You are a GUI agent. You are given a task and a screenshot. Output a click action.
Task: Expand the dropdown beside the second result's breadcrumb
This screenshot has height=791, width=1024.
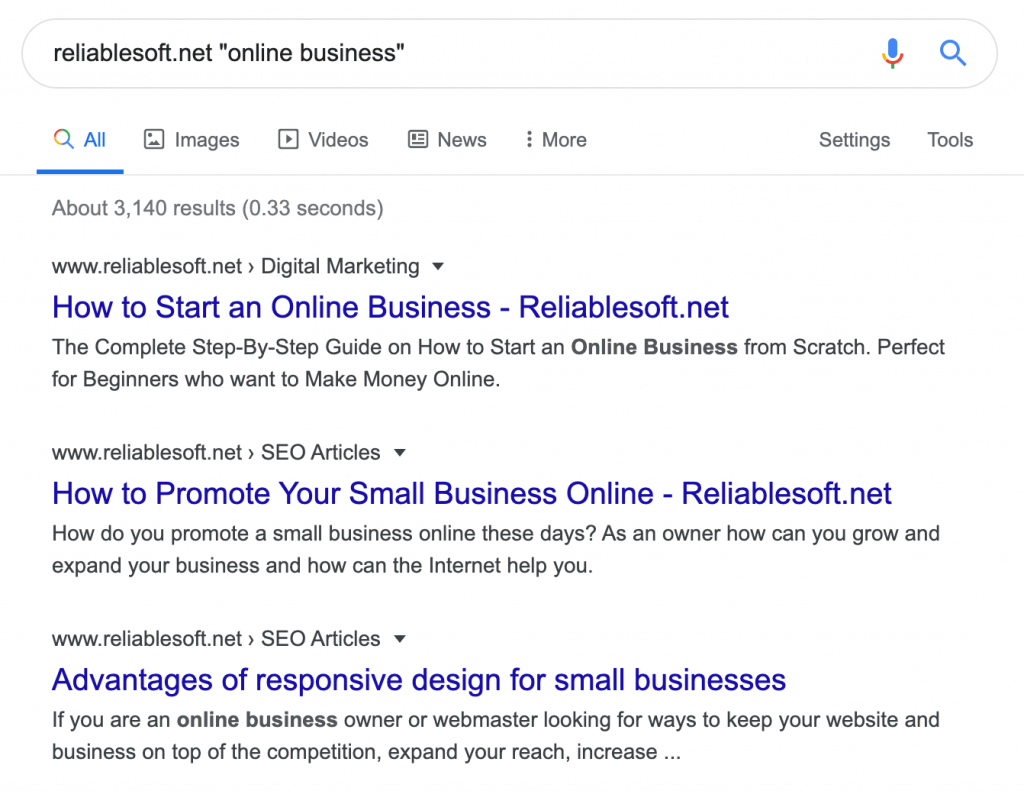click(399, 452)
